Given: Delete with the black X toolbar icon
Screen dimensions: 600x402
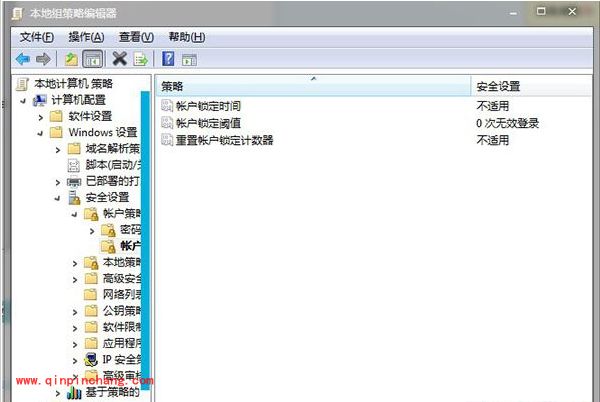Looking at the screenshot, I should (119, 59).
